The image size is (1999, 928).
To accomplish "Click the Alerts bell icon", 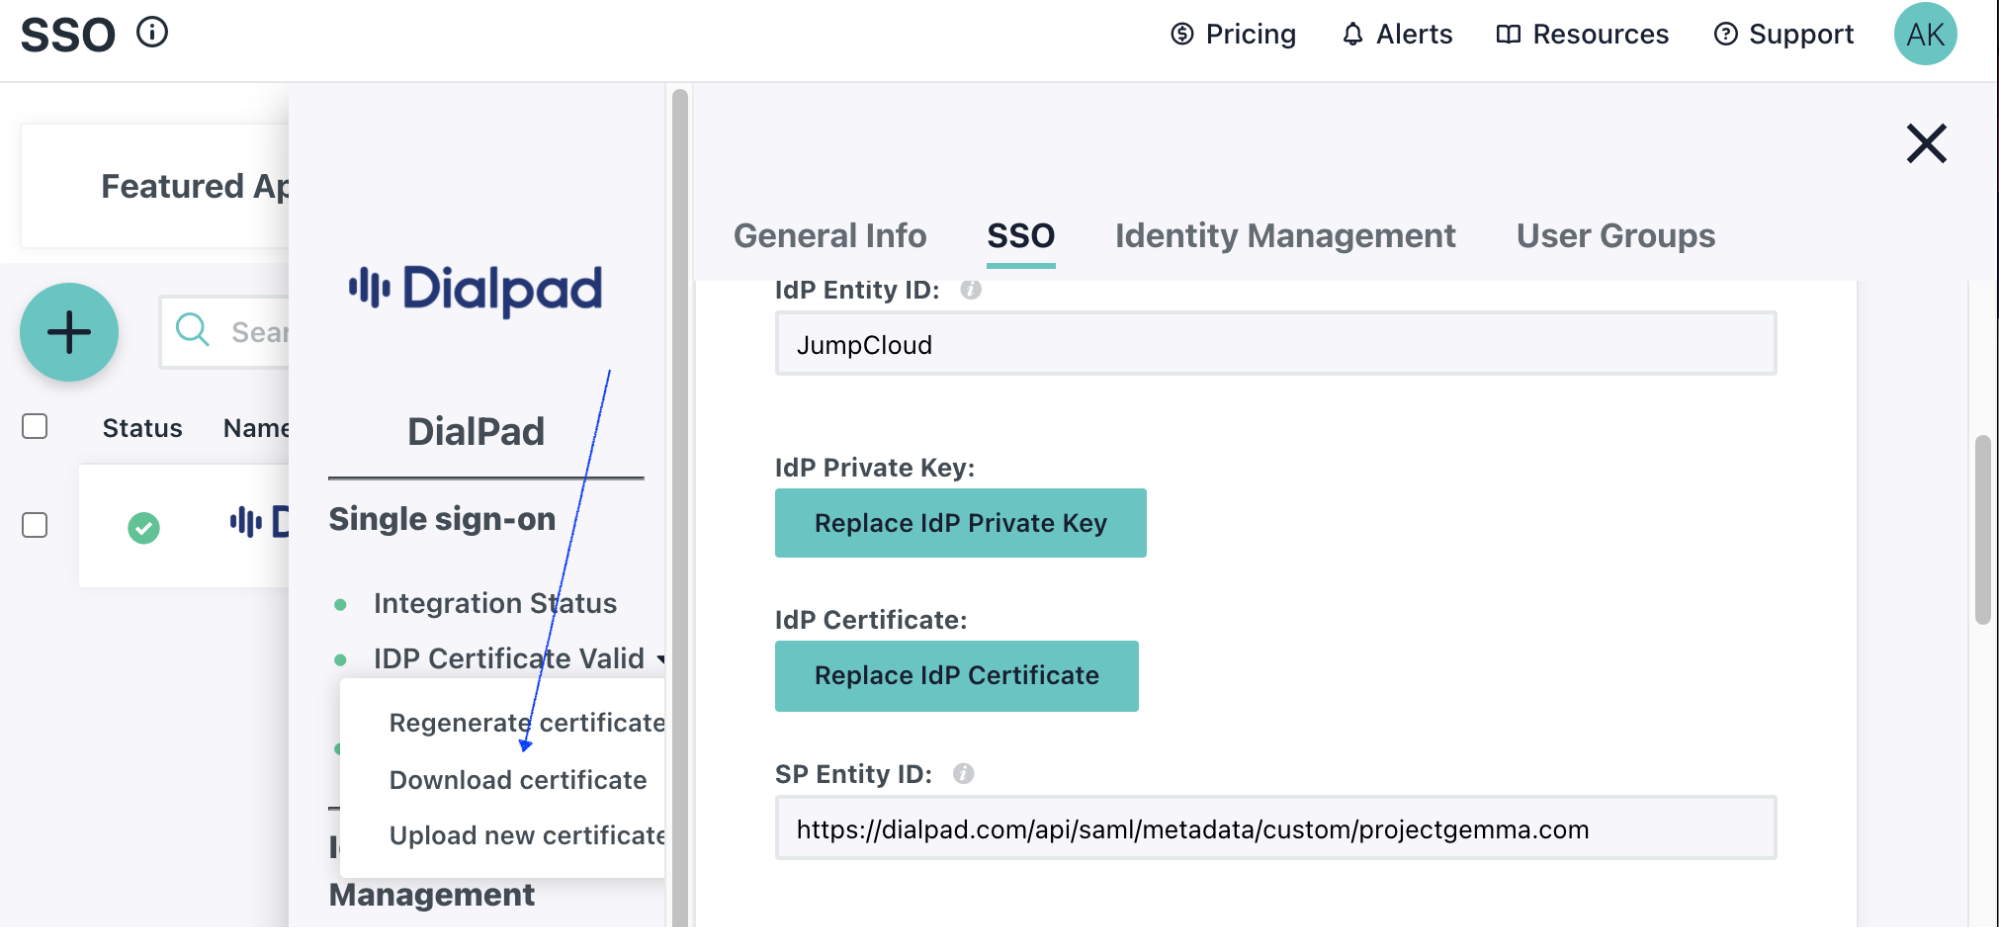I will (1352, 34).
